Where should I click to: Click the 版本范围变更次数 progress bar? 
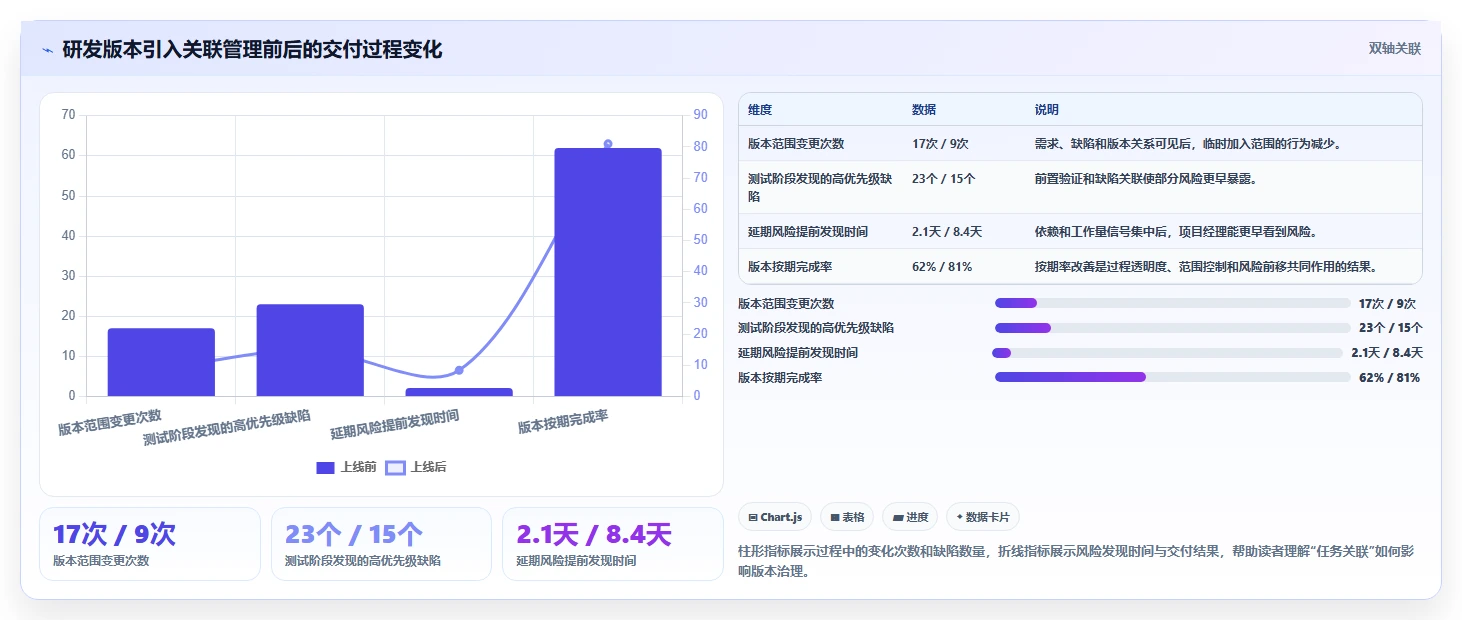tap(1172, 303)
